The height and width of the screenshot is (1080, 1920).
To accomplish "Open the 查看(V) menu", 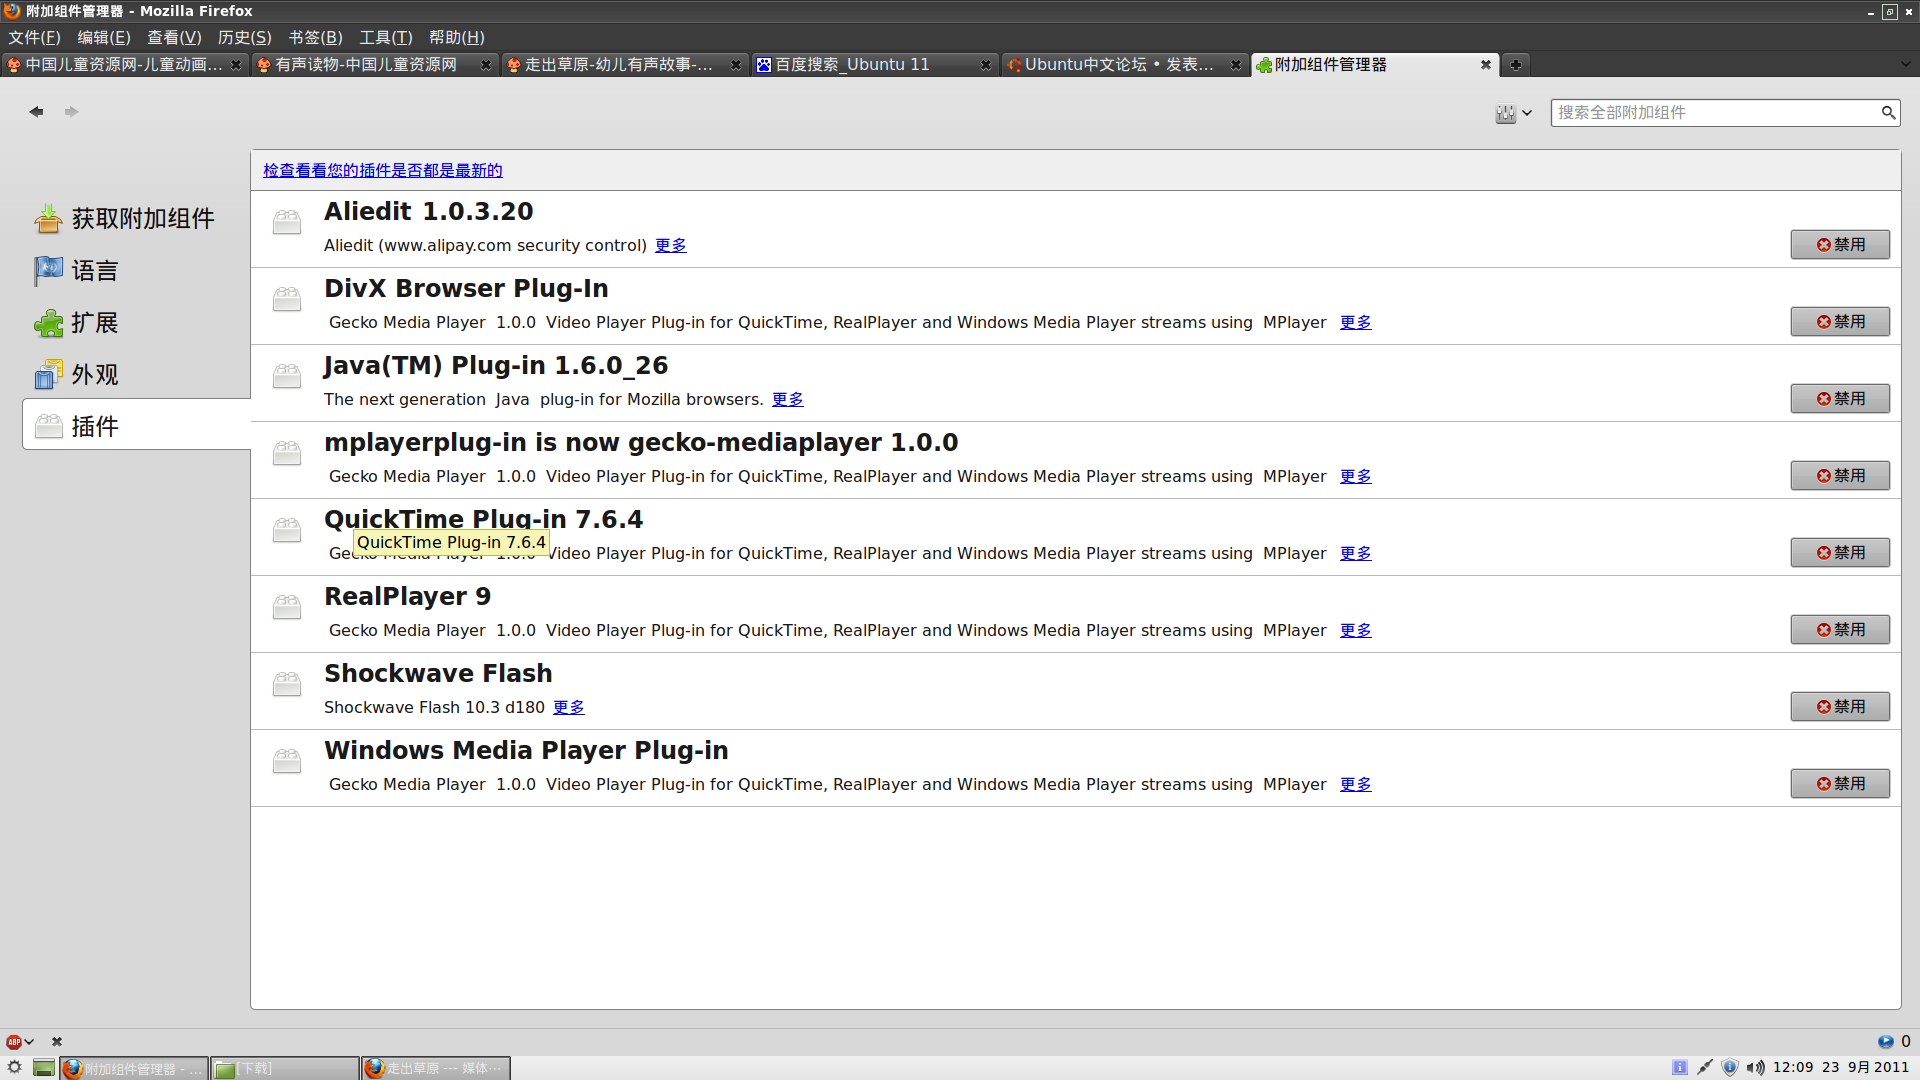I will pos(174,37).
